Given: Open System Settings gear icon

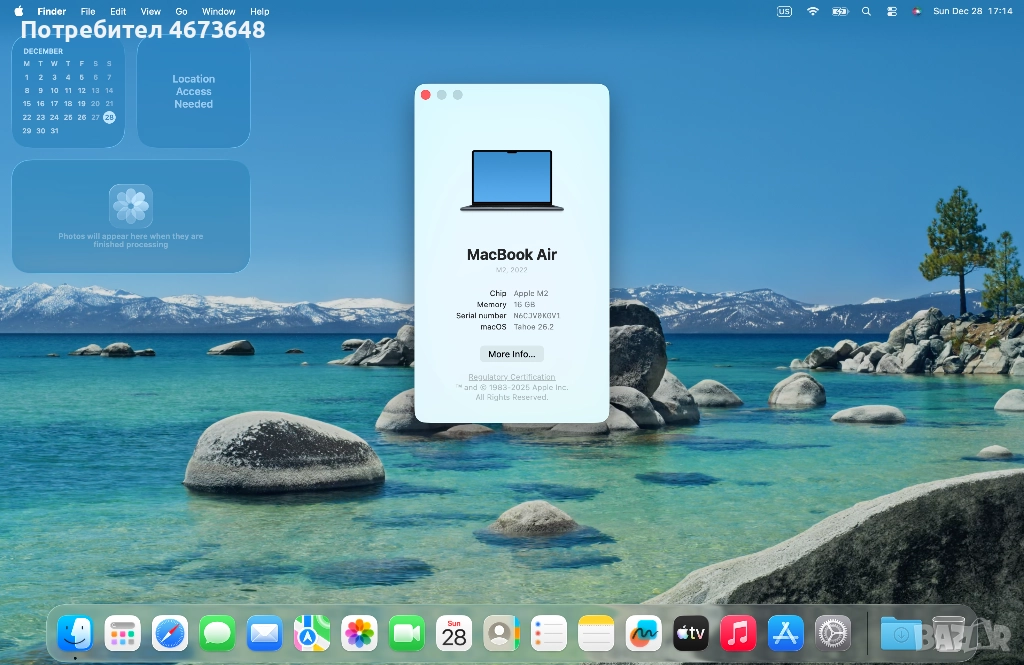Looking at the screenshot, I should click(833, 633).
